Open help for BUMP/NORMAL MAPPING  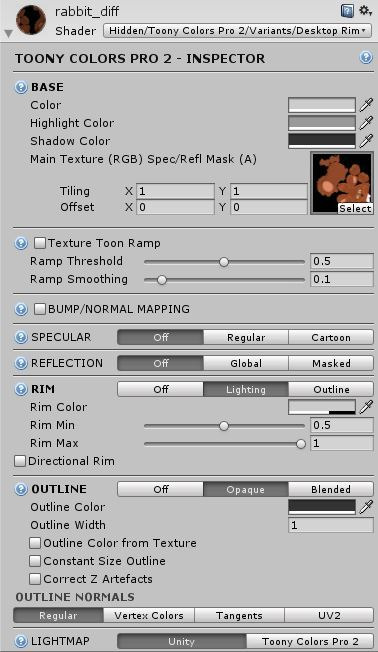click(21, 309)
